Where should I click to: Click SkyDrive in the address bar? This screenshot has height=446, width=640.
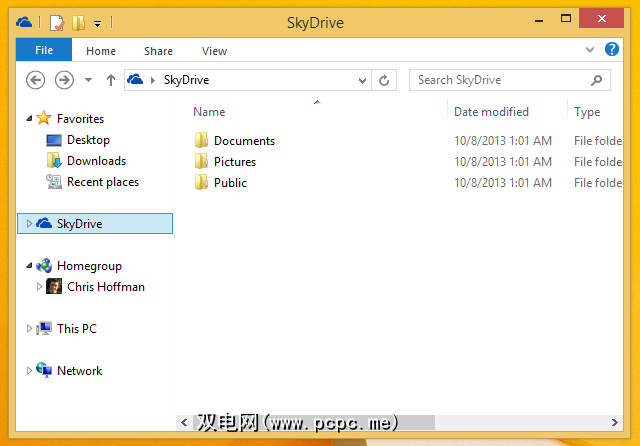pos(187,80)
